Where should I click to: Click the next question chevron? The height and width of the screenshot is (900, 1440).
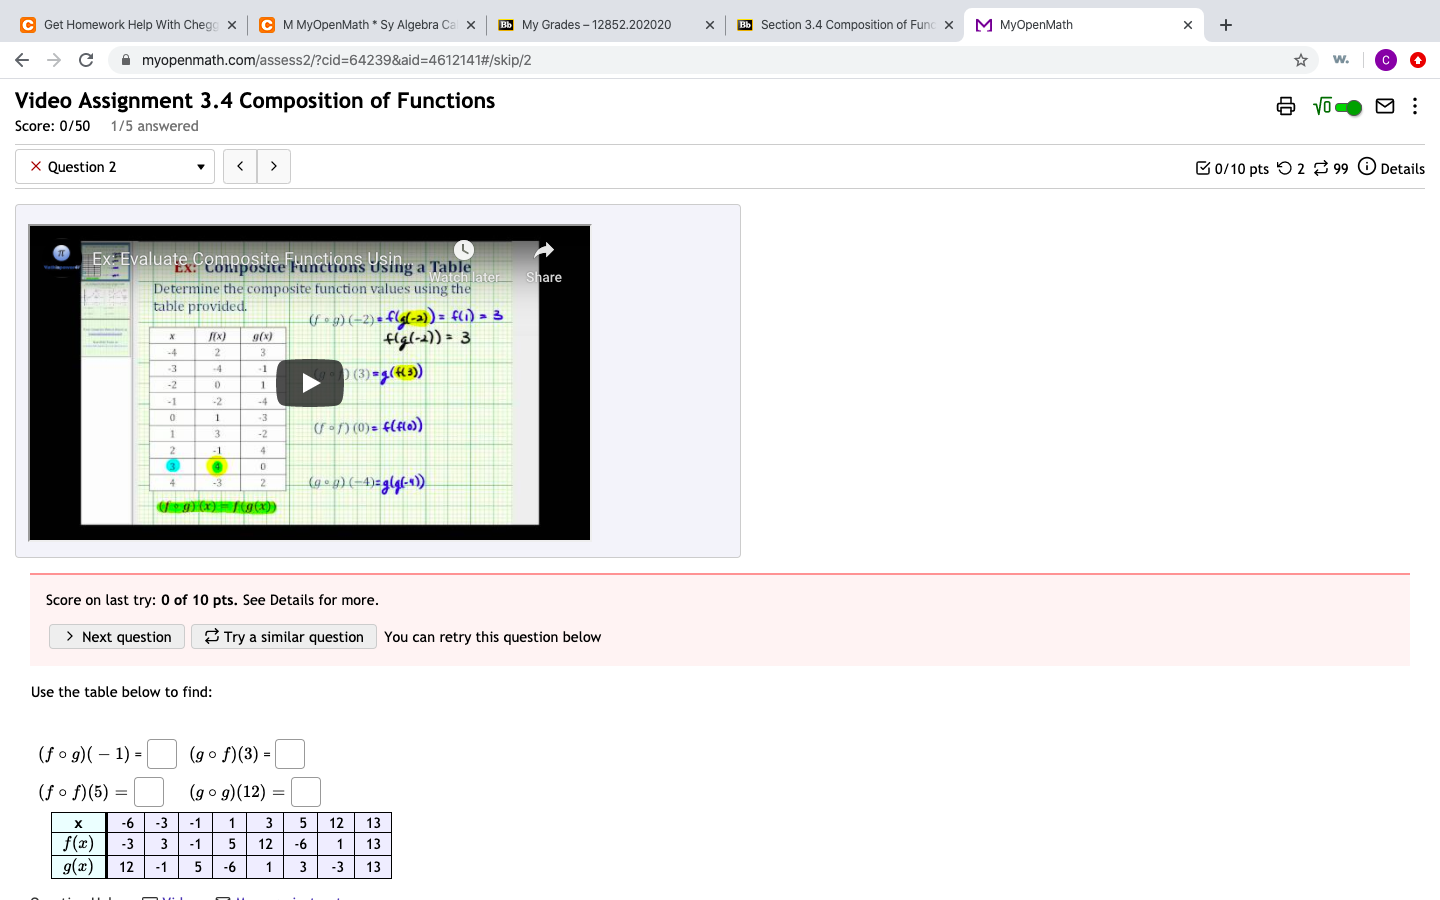click(x=273, y=166)
